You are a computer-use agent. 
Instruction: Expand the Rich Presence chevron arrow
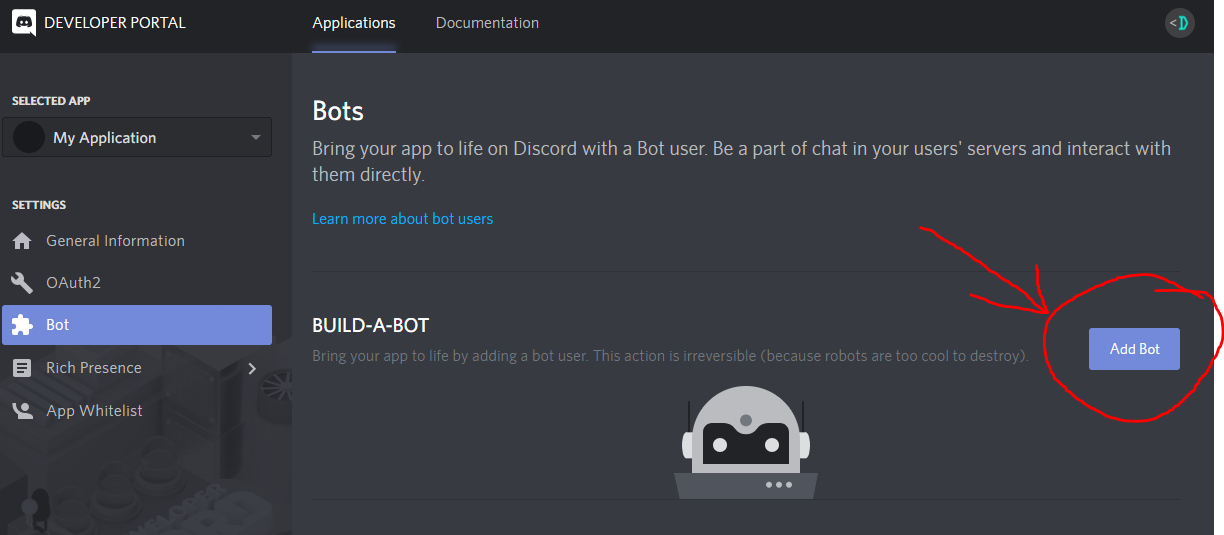click(252, 368)
